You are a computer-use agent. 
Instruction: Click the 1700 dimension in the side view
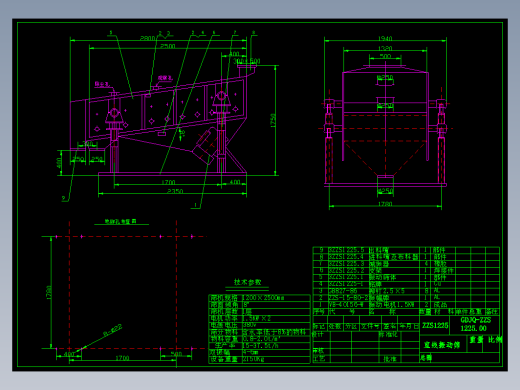168,182
